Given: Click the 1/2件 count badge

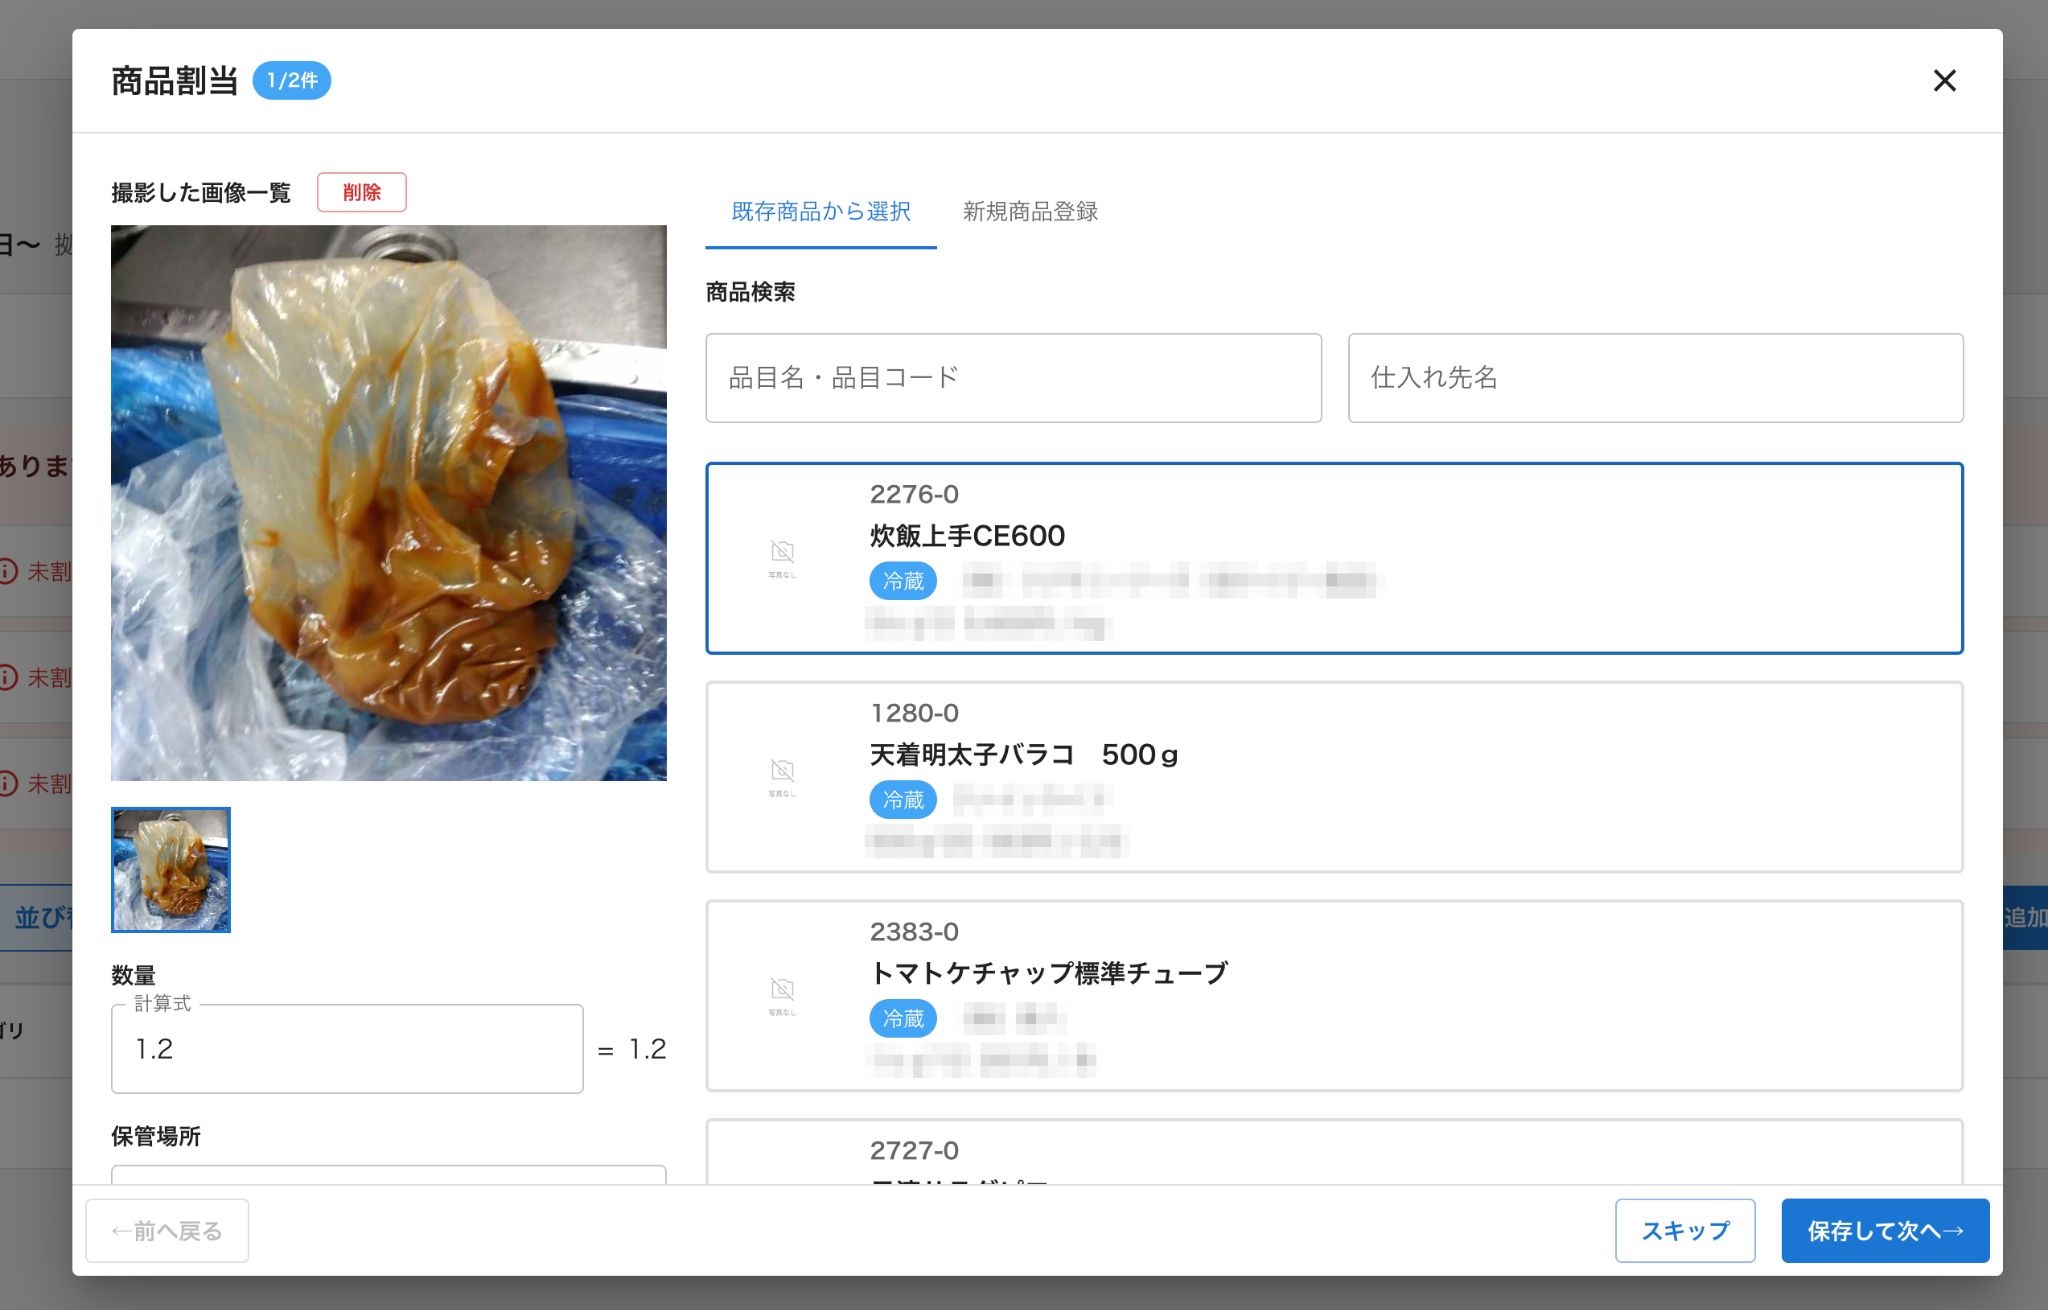Looking at the screenshot, I should click(x=291, y=81).
